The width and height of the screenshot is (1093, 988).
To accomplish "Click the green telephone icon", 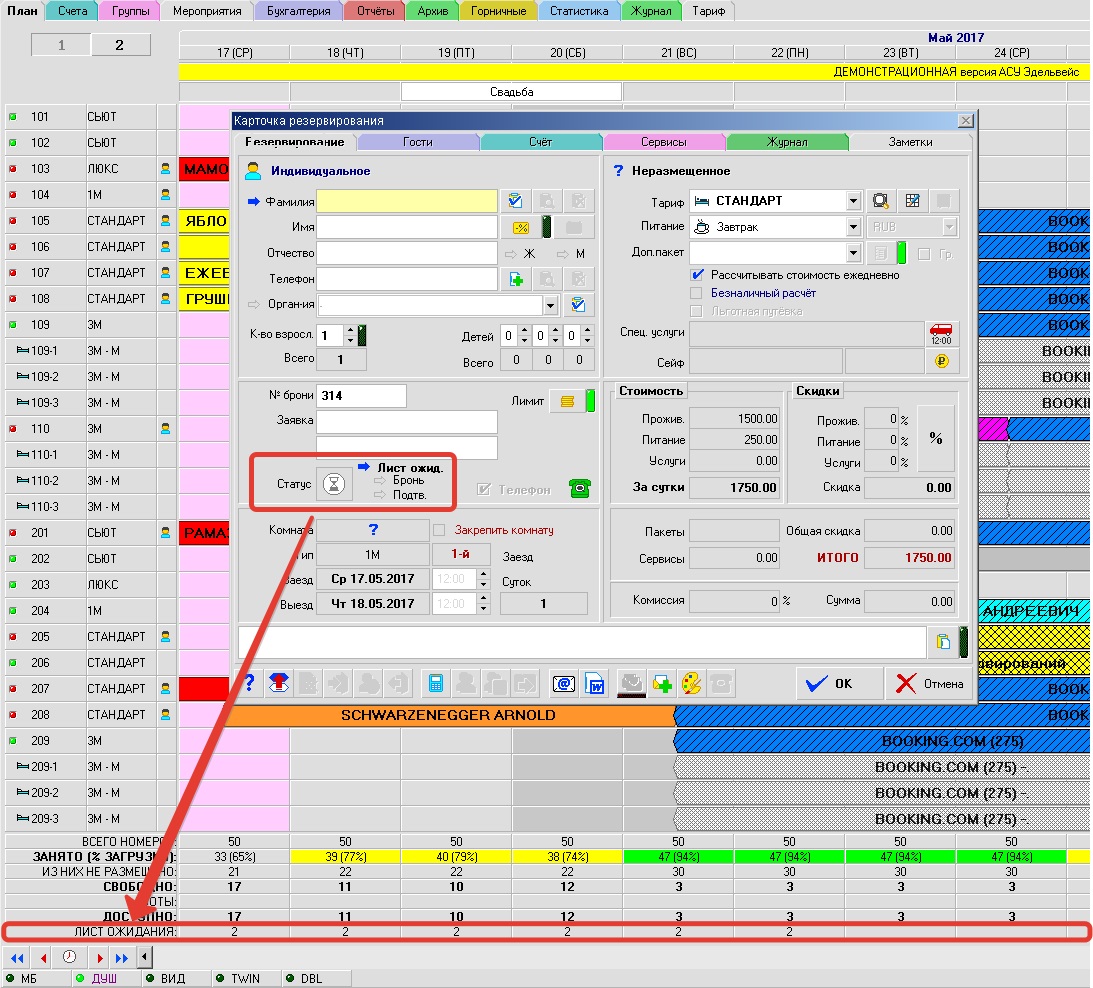I will (x=580, y=489).
